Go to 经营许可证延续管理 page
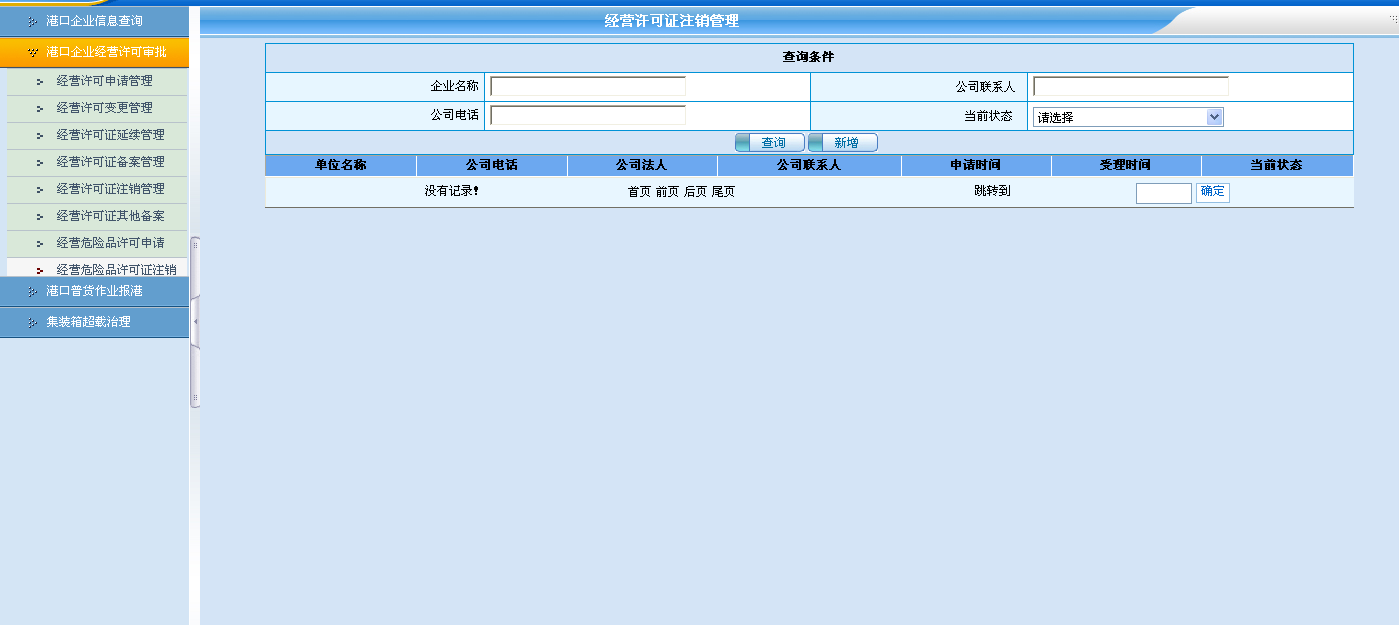Screen dimensions: 1399x625 (110, 135)
